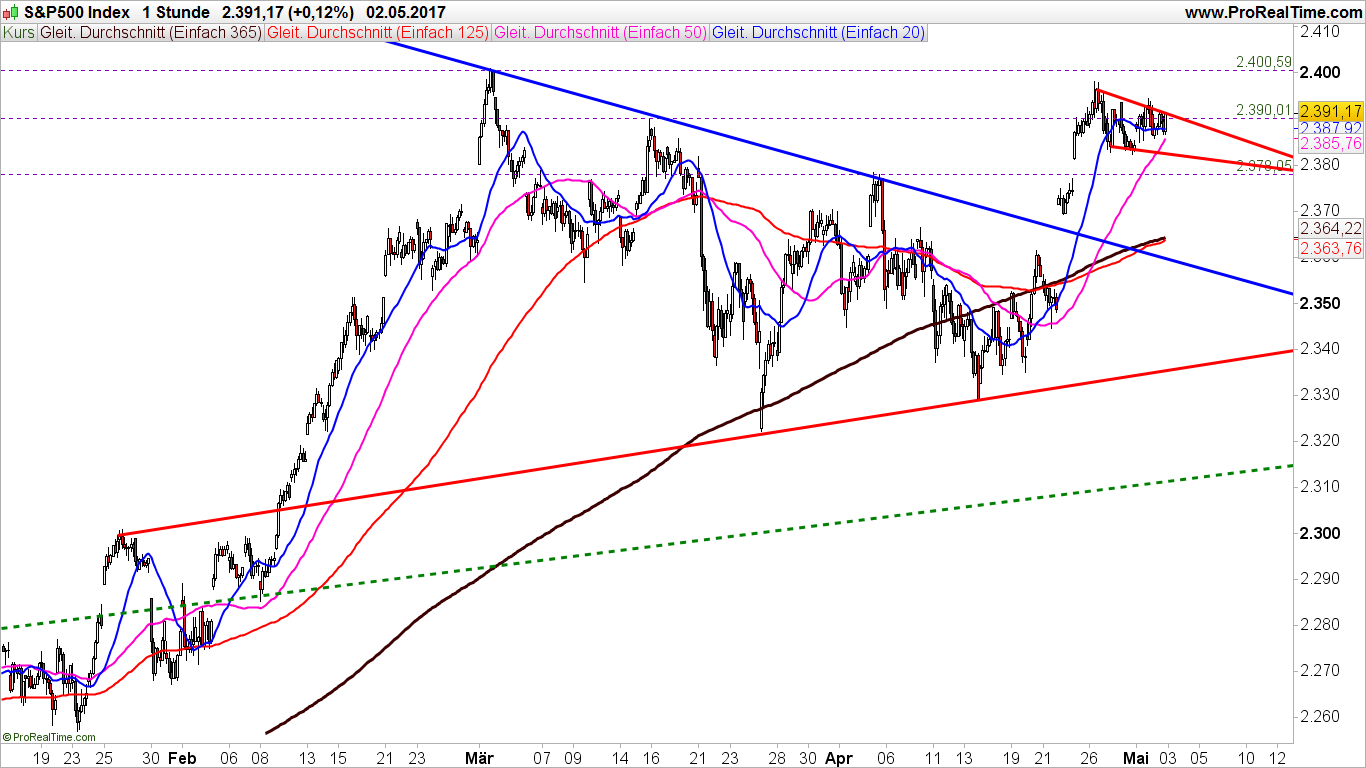This screenshot has height=768, width=1366.
Task: Click the magenta average value tag 2.385,76
Action: click(1332, 143)
